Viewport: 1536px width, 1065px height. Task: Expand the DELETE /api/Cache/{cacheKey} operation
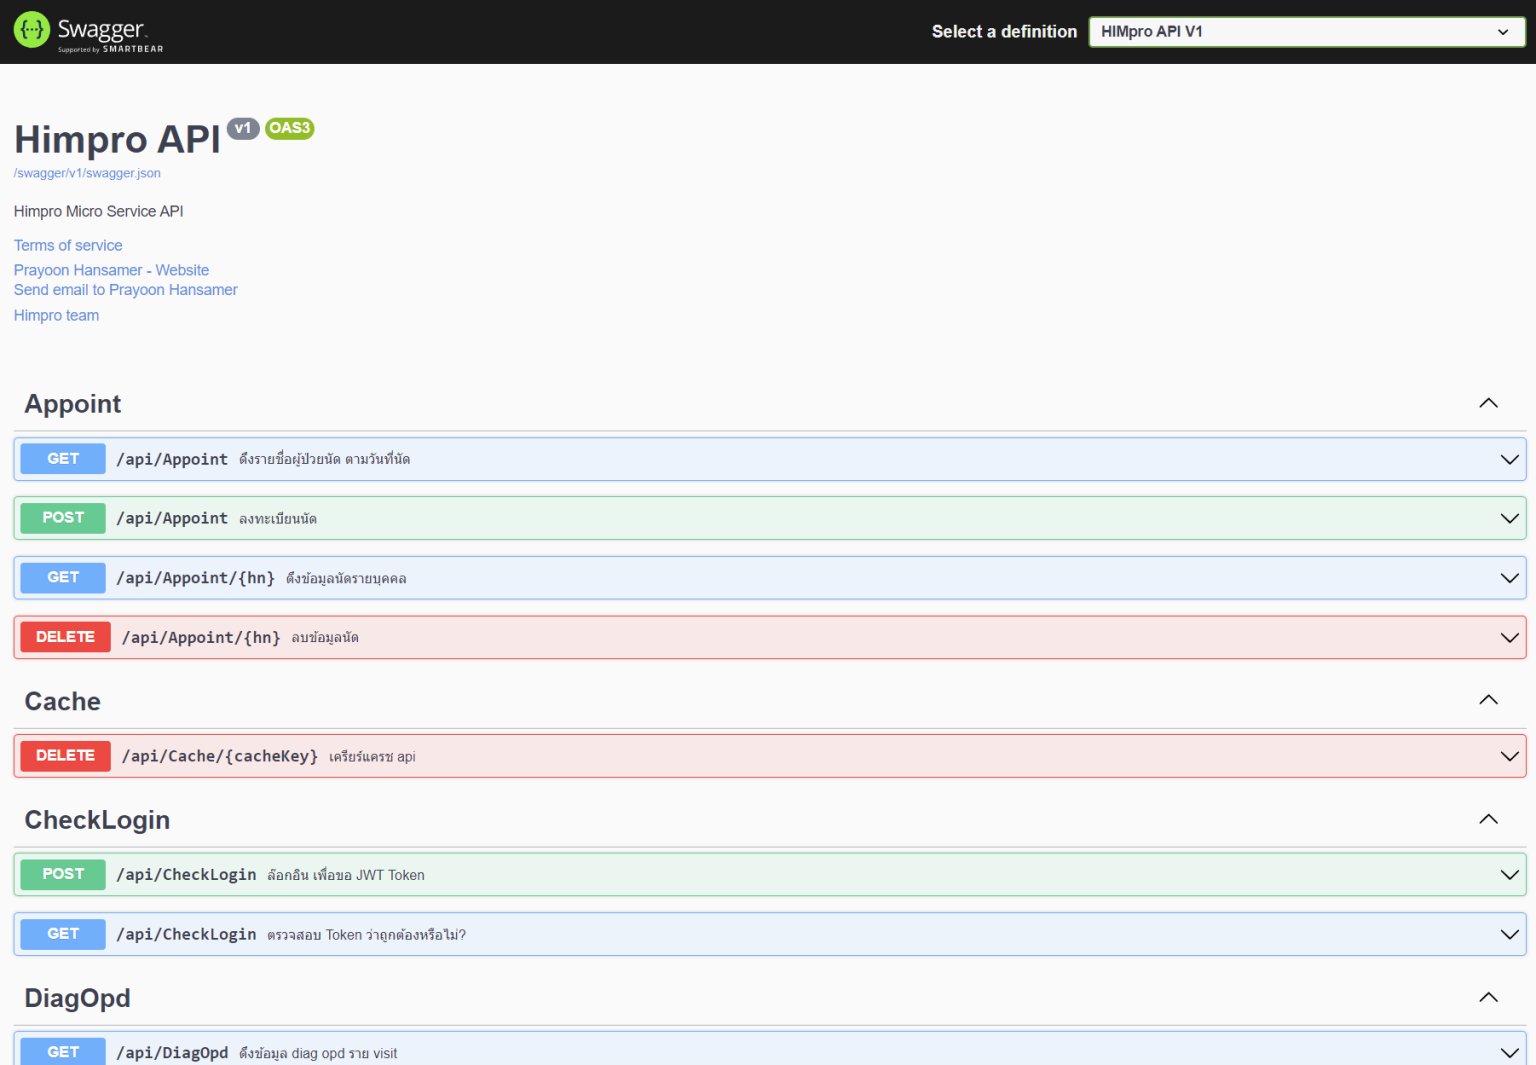pos(1509,755)
